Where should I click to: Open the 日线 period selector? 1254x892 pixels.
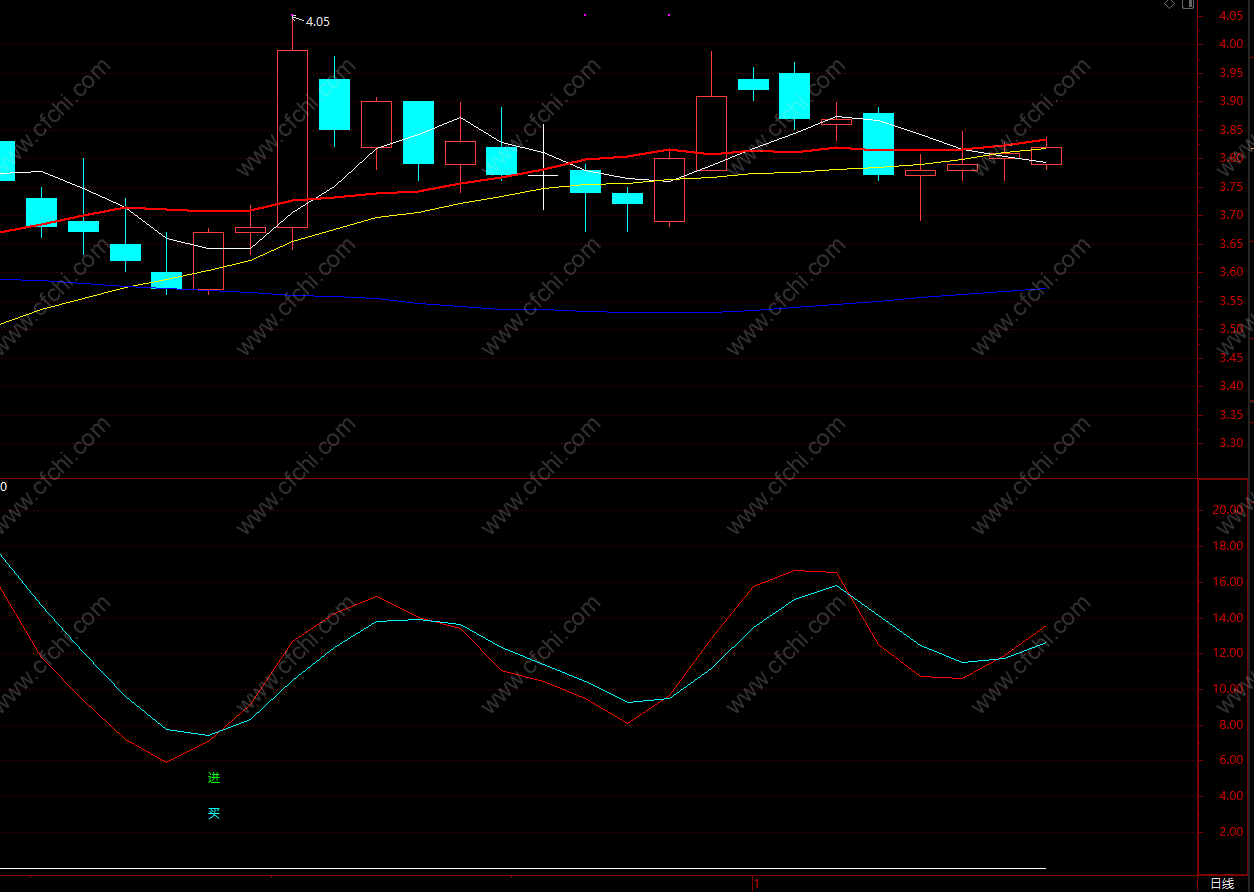[1222, 883]
